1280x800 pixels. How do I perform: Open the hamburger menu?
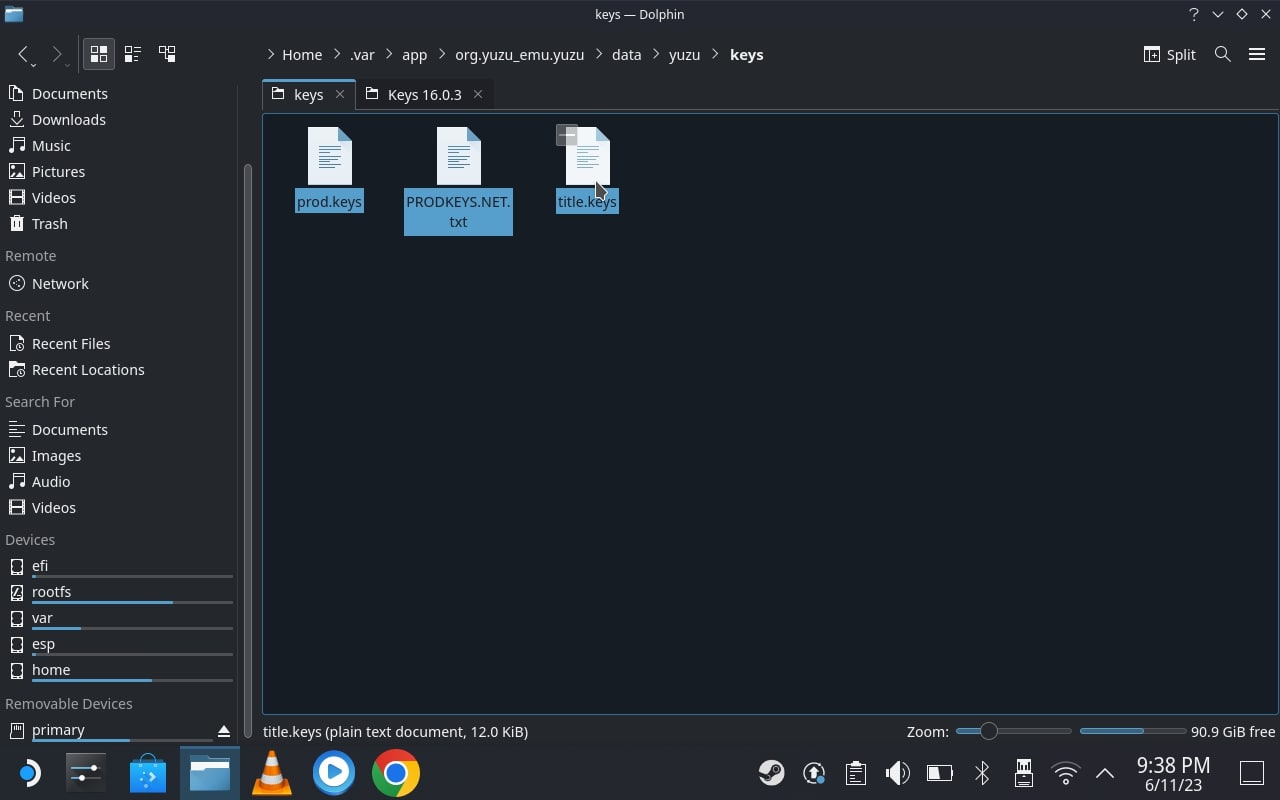(1257, 54)
